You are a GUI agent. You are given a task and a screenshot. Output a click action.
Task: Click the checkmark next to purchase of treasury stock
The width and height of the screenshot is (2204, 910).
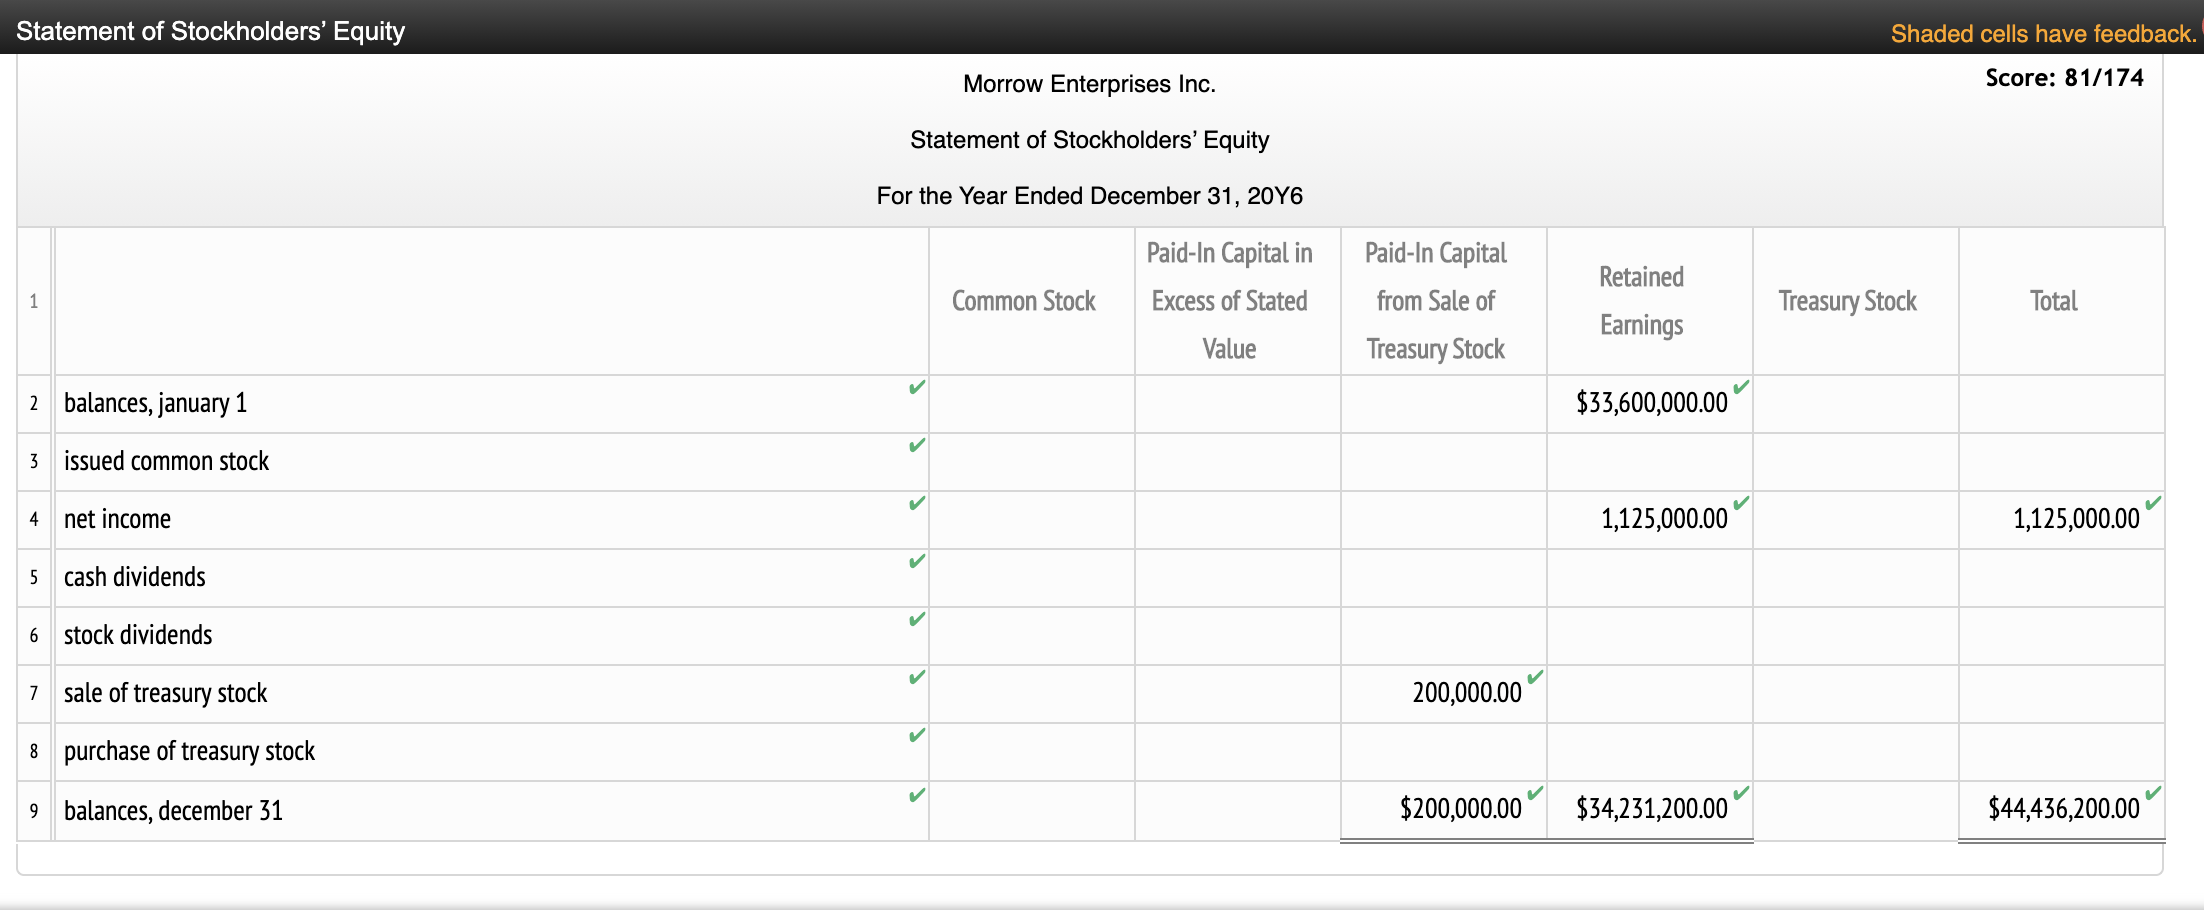point(916,735)
